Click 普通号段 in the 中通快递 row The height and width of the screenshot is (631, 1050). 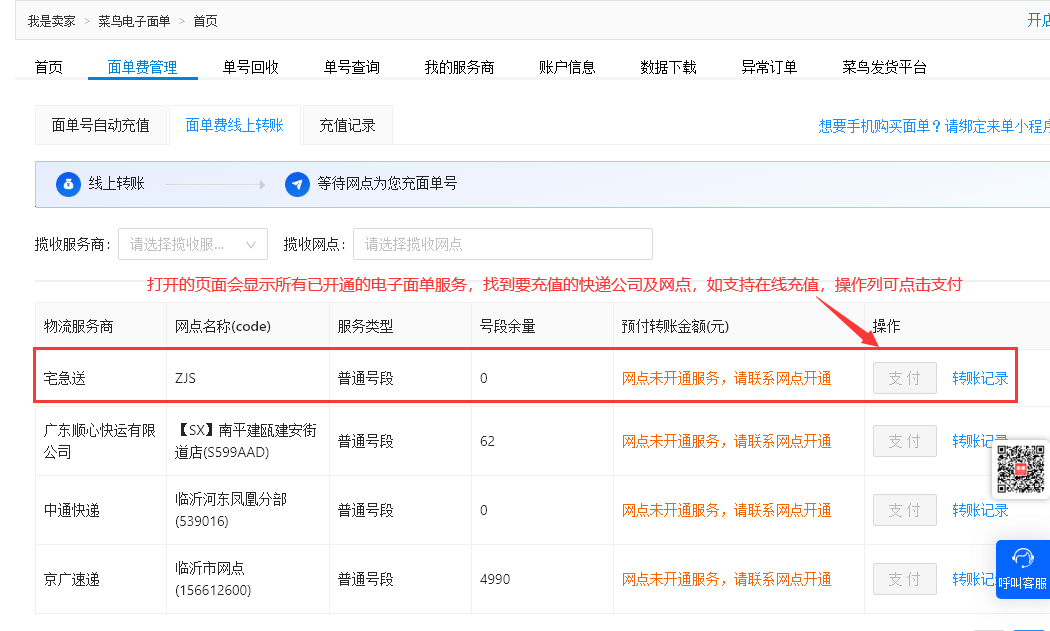tap(366, 510)
